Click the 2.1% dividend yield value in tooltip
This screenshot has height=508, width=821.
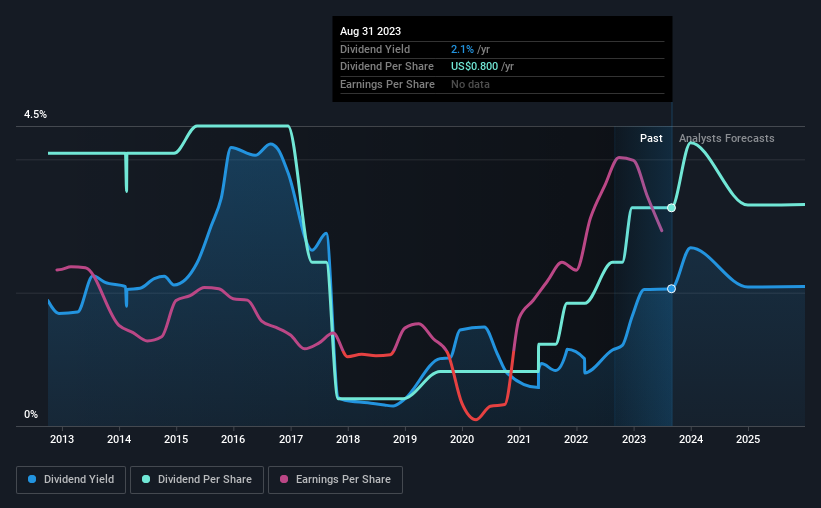(x=462, y=49)
